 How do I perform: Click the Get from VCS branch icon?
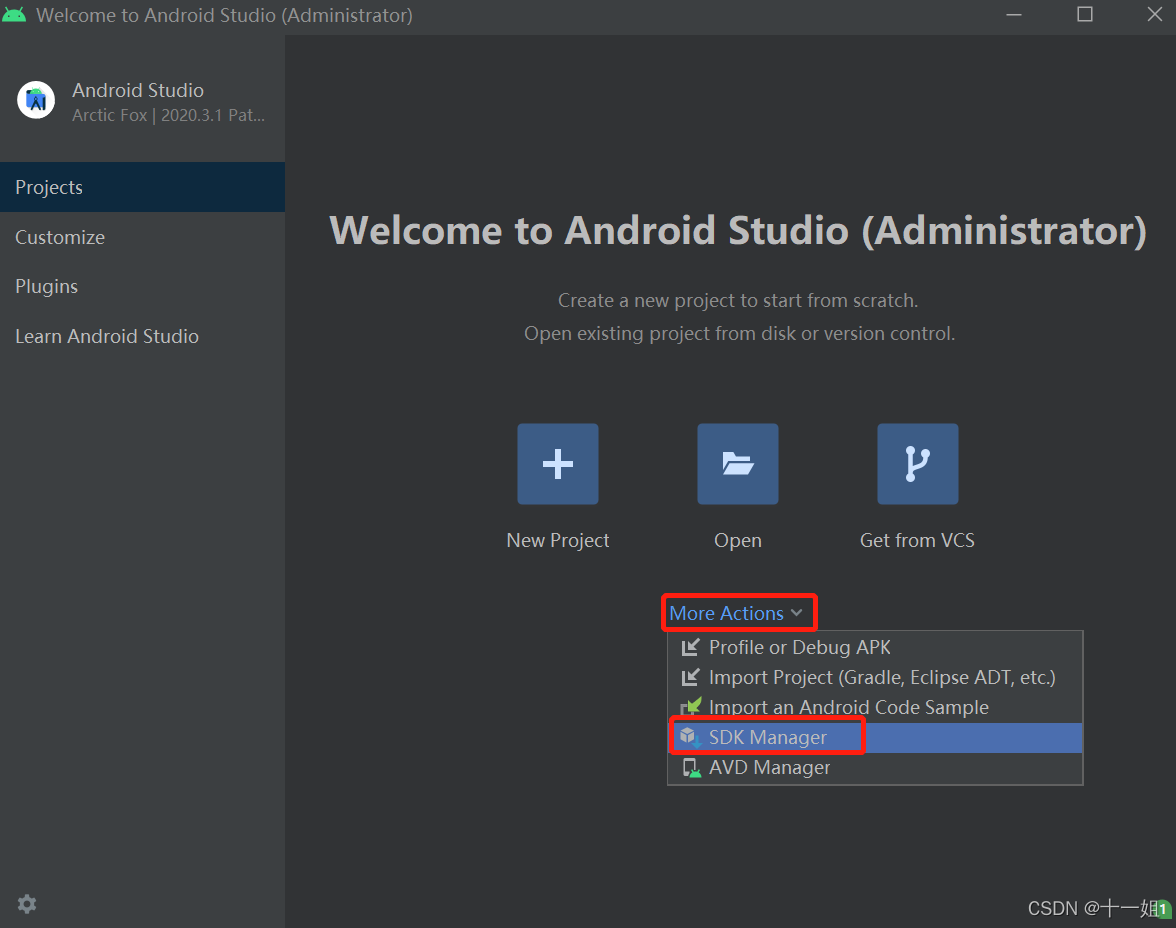(x=917, y=464)
